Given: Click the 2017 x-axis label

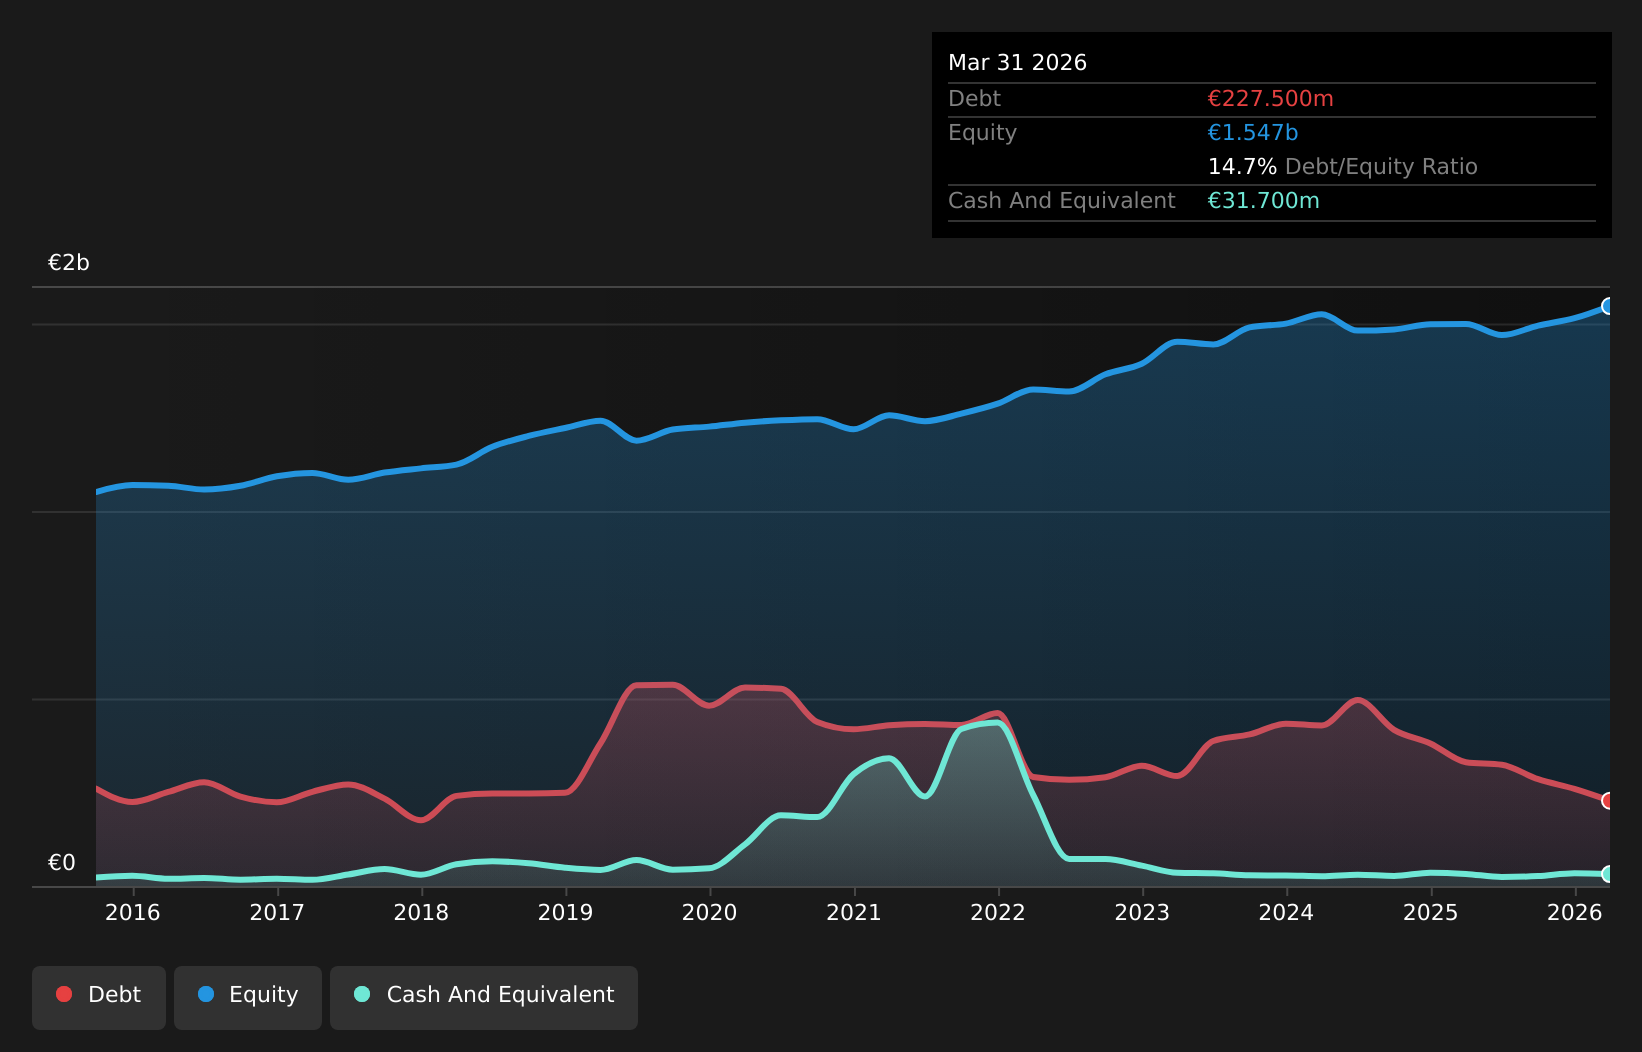Looking at the screenshot, I should click(277, 912).
